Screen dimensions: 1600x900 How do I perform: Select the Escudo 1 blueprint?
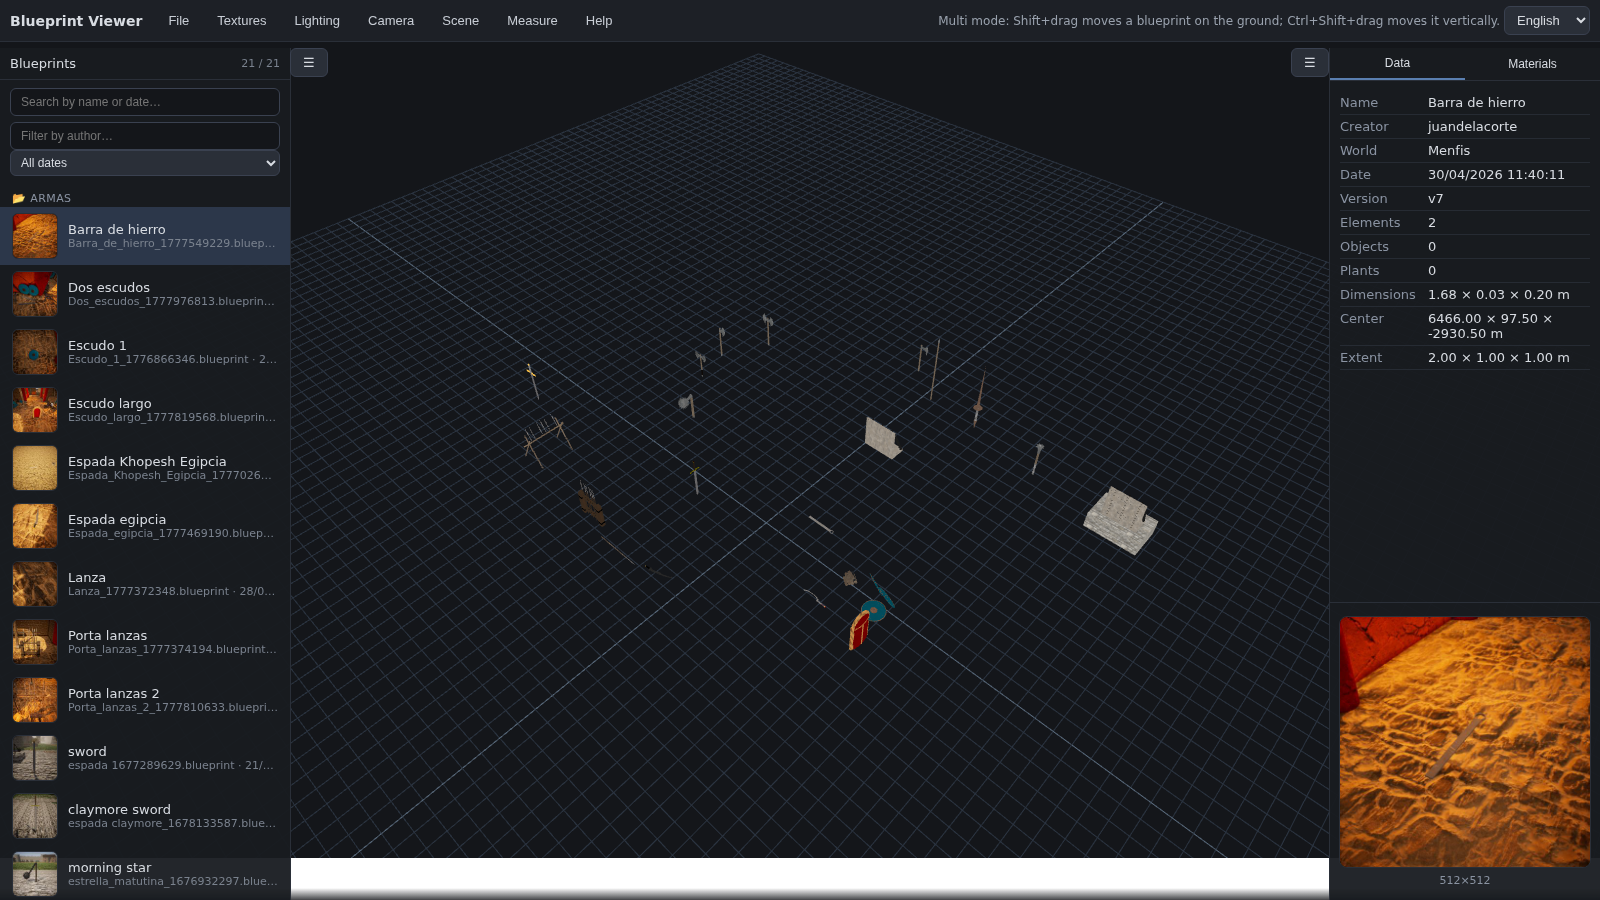coord(145,352)
